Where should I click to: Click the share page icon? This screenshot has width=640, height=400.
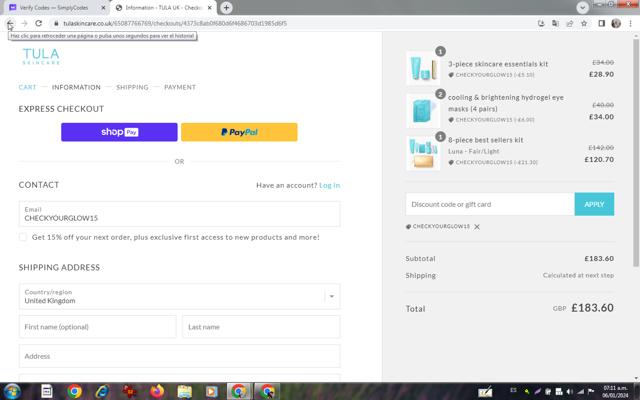[570, 24]
